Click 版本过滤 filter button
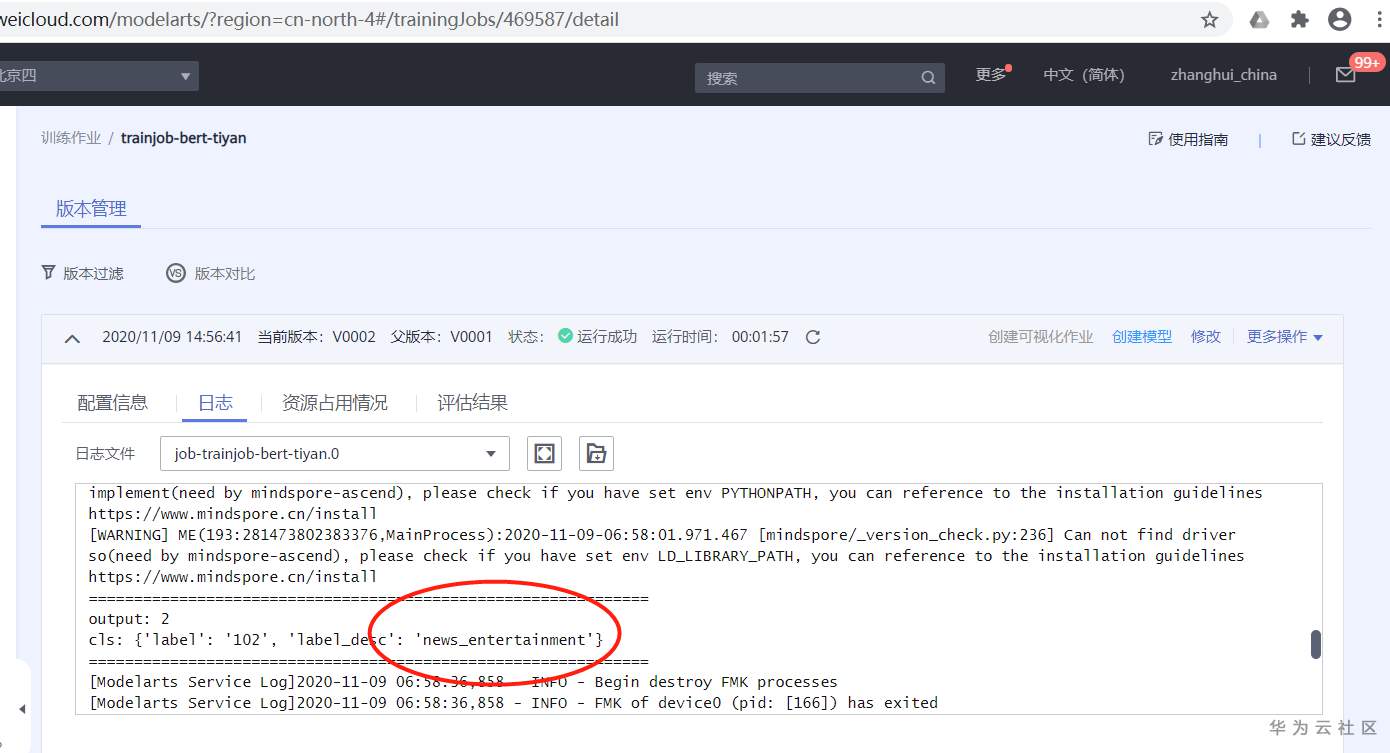This screenshot has width=1390, height=753. pyautogui.click(x=82, y=273)
